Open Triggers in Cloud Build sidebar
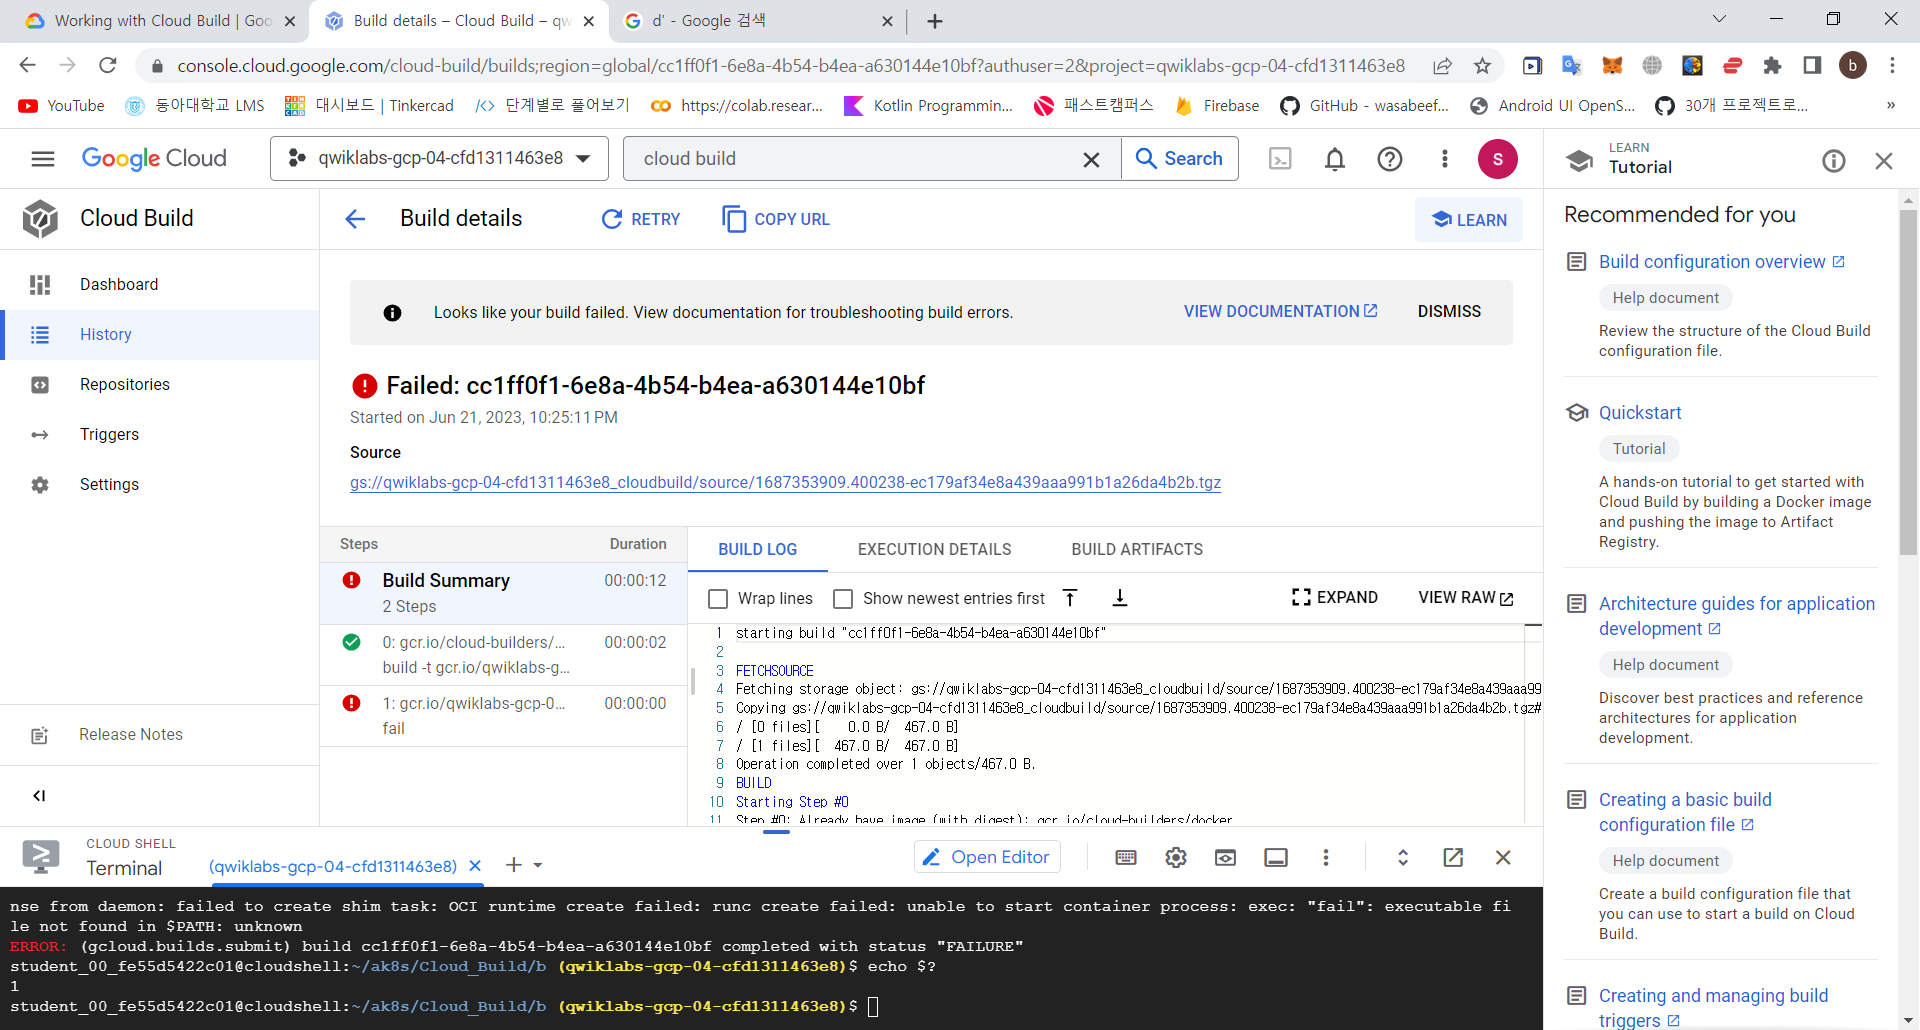 (160, 435)
